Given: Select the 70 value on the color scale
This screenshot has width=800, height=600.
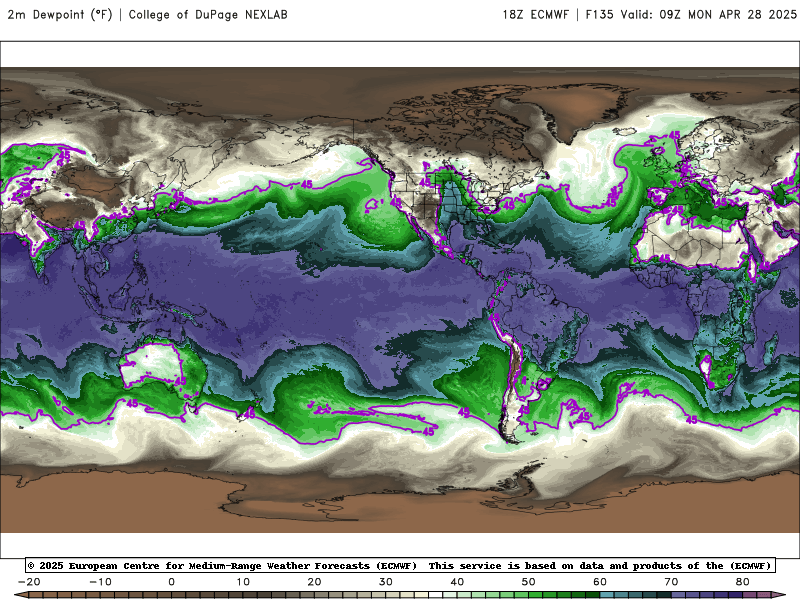Looking at the screenshot, I should pyautogui.click(x=671, y=582).
